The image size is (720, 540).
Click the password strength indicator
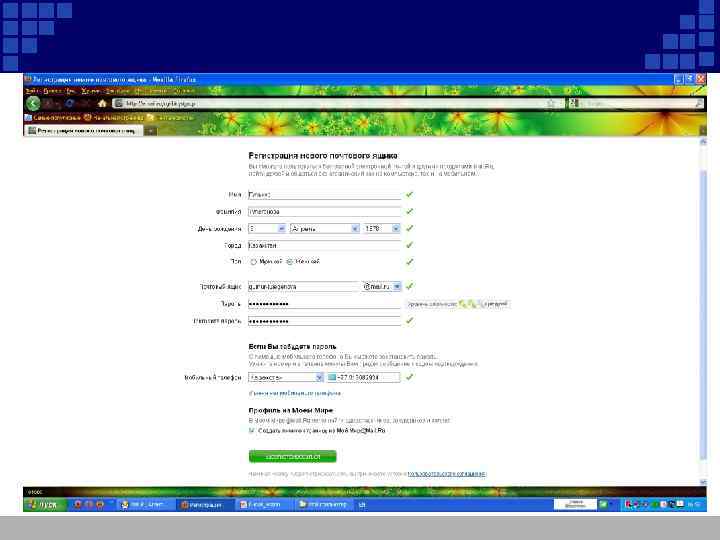(458, 304)
